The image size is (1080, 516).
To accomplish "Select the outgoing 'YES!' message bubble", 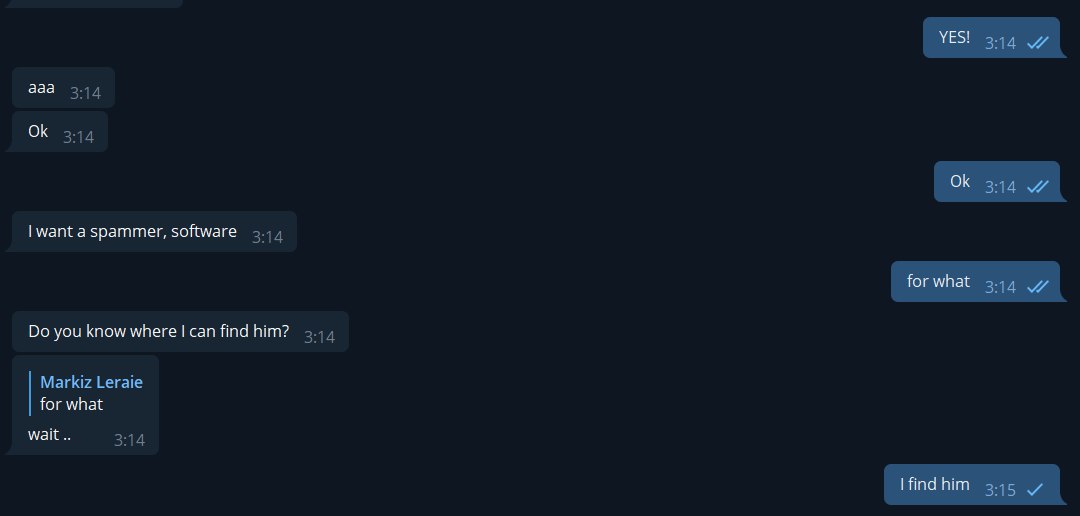I will pos(995,38).
